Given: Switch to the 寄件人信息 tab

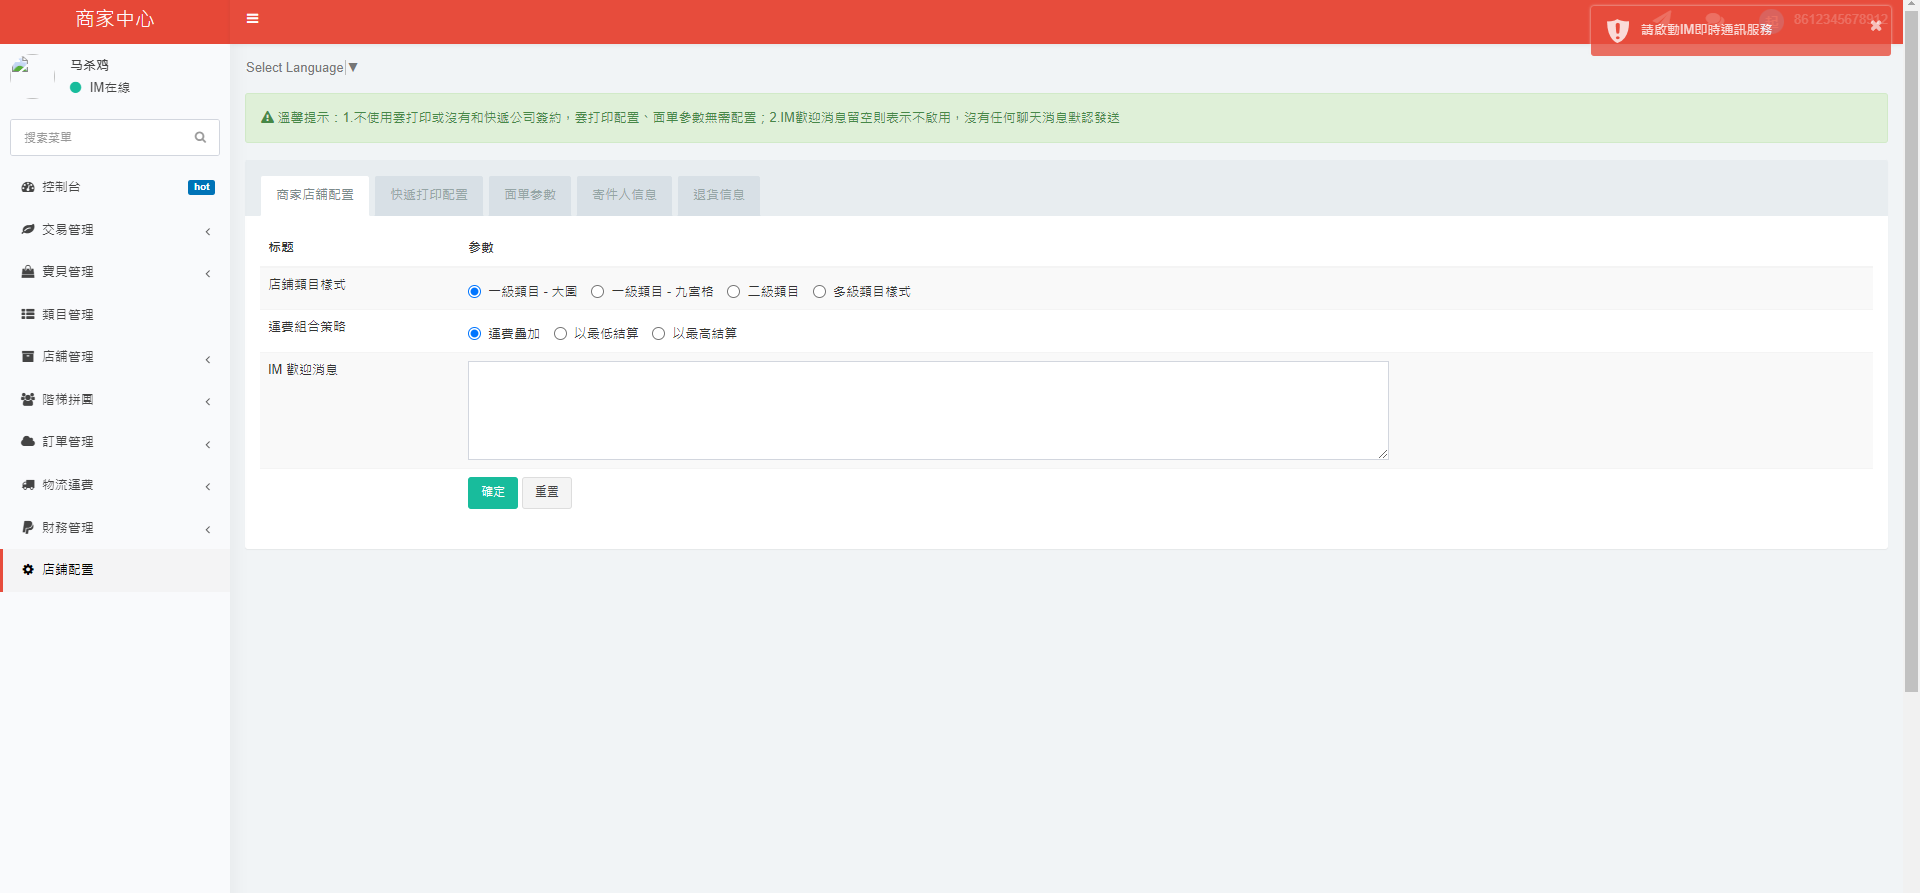Looking at the screenshot, I should click(624, 195).
